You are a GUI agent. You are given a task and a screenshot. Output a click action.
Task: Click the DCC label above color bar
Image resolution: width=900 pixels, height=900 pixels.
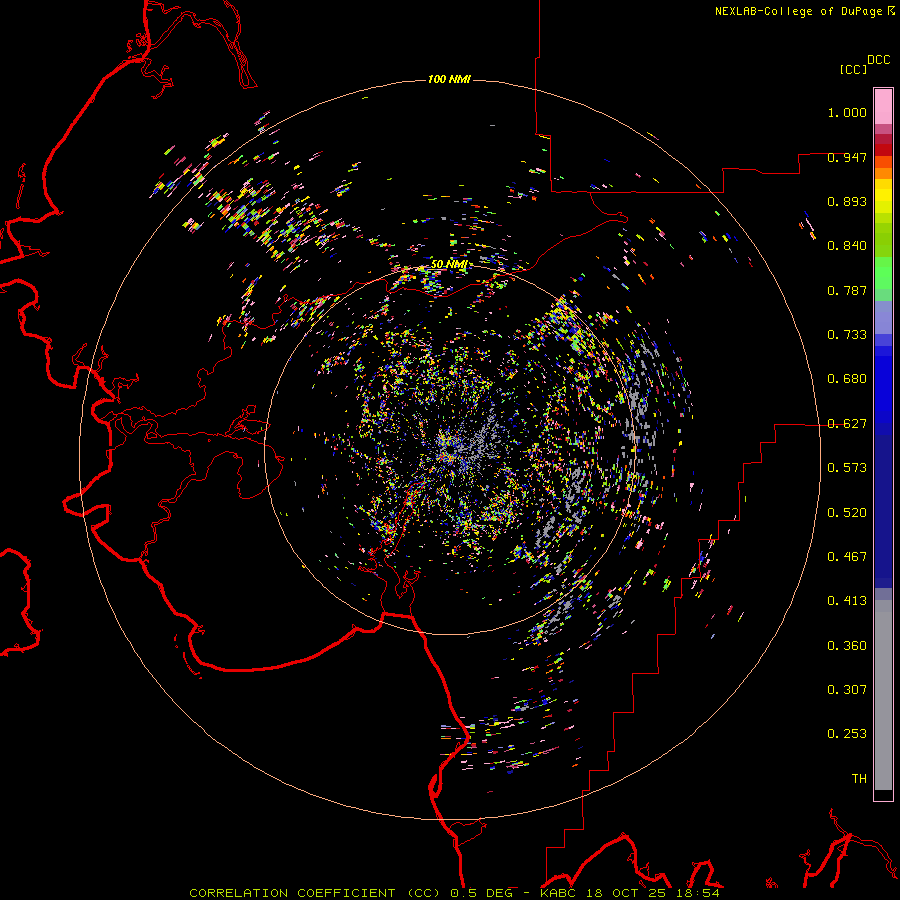coord(878,60)
